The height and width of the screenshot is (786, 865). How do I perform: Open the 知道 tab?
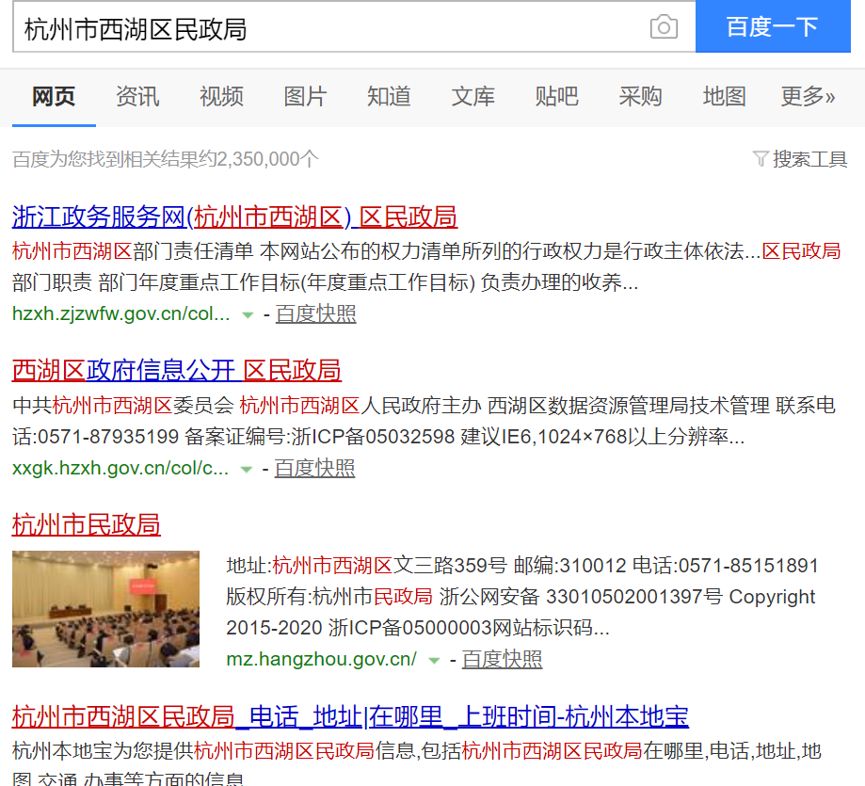[x=389, y=96]
